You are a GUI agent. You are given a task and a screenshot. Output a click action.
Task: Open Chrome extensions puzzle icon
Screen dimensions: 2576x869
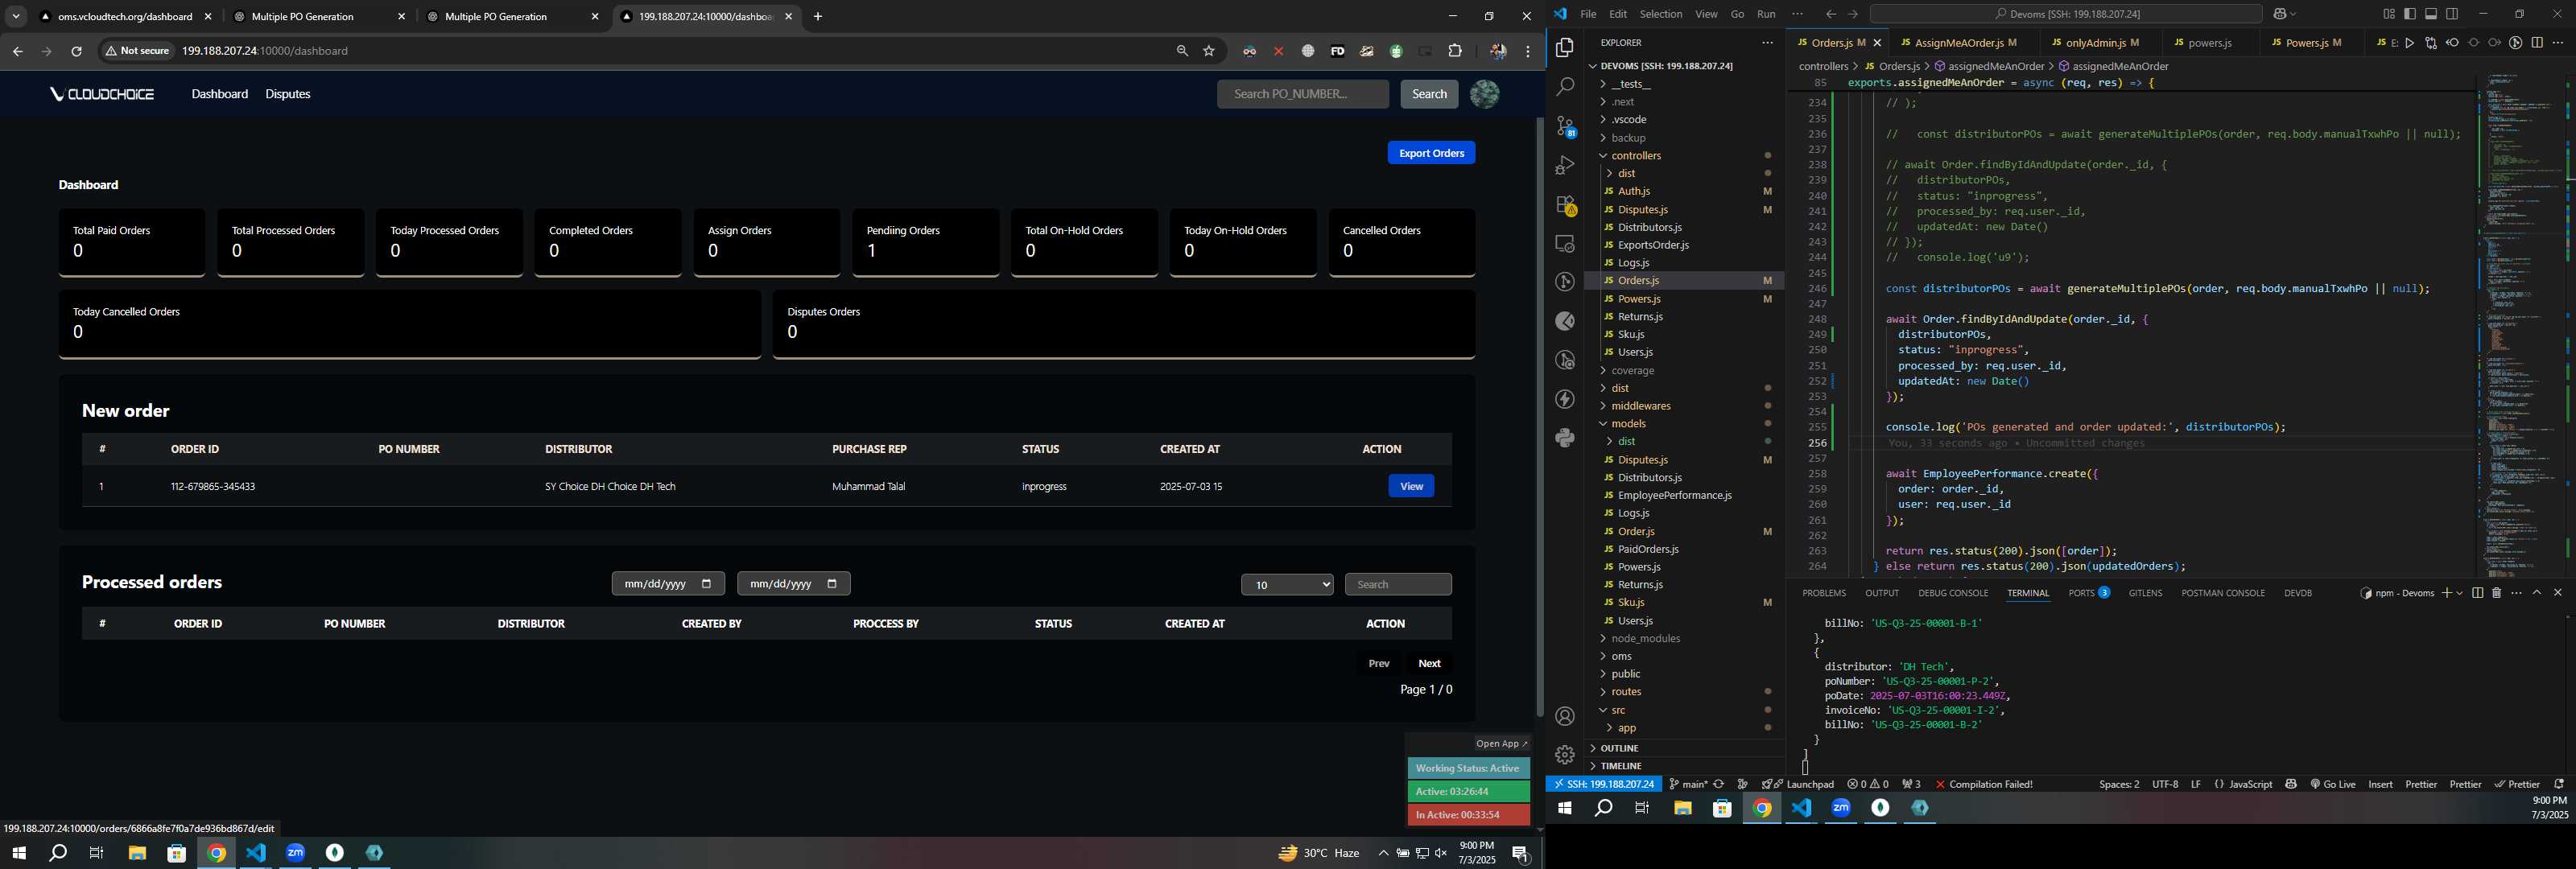(1455, 51)
